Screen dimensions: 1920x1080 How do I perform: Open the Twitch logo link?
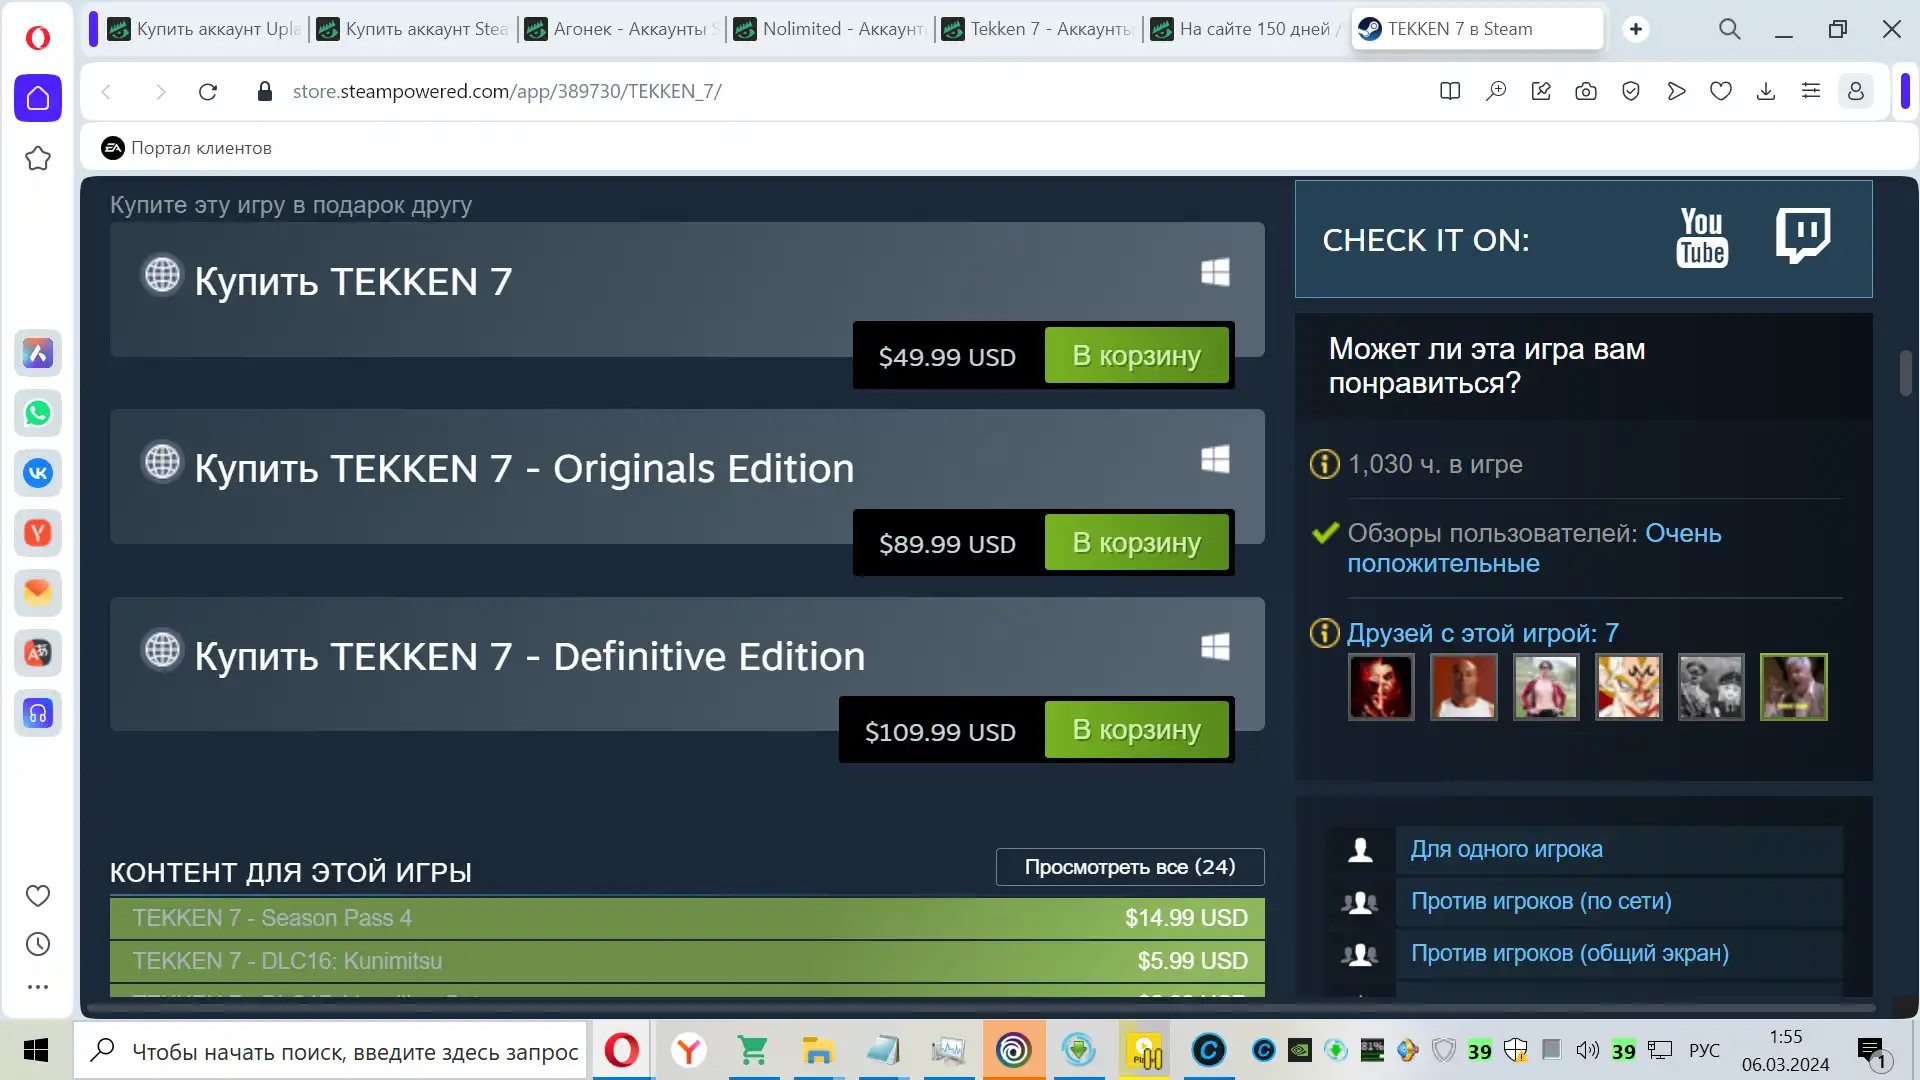(1803, 236)
